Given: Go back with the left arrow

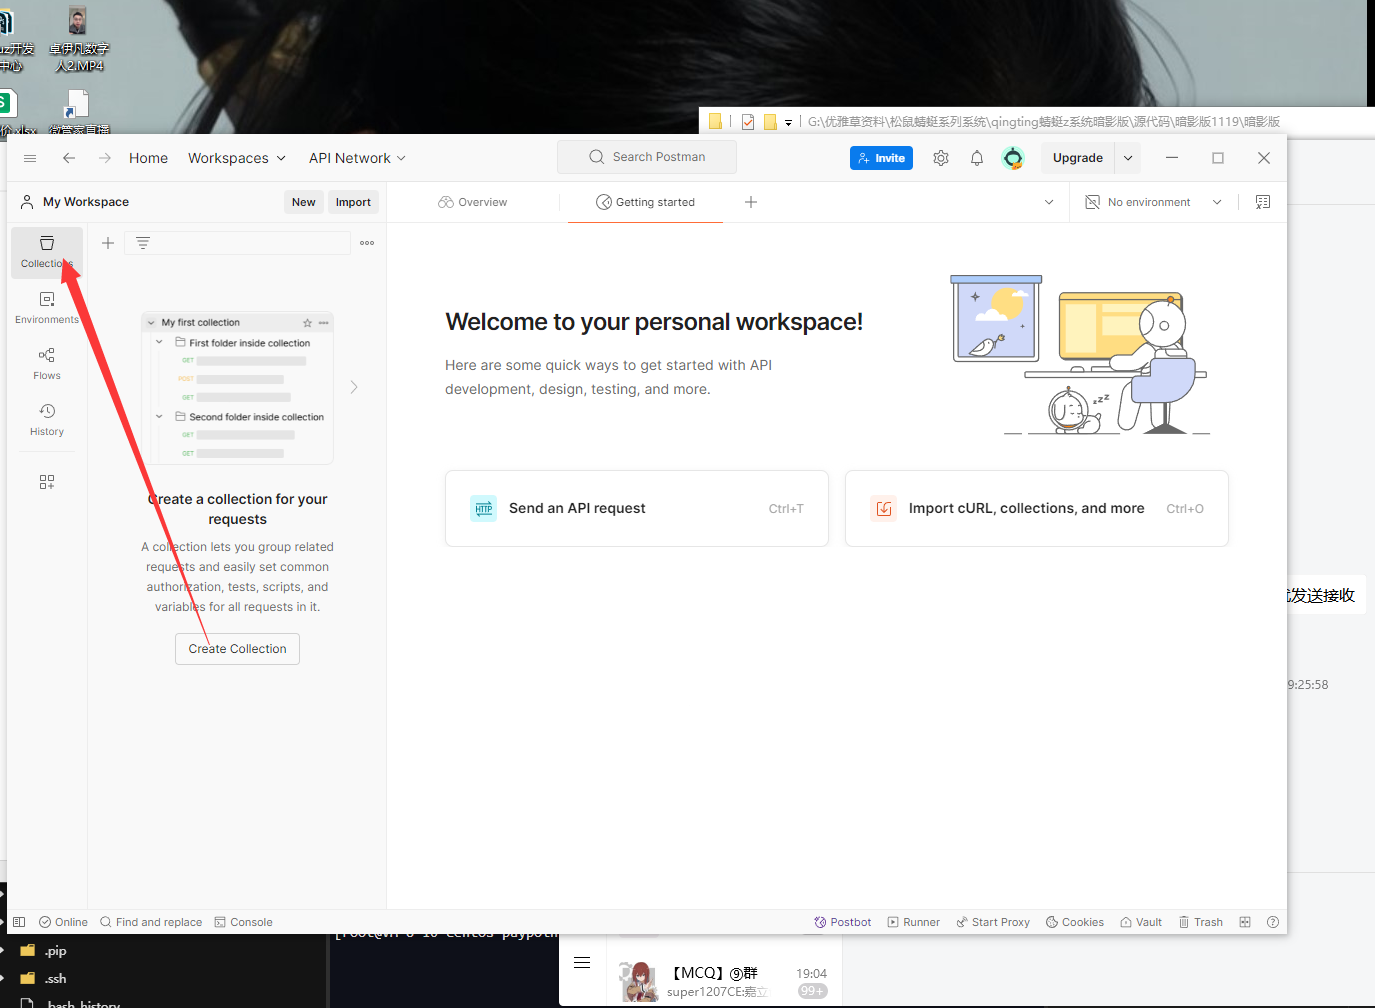Looking at the screenshot, I should (x=69, y=158).
